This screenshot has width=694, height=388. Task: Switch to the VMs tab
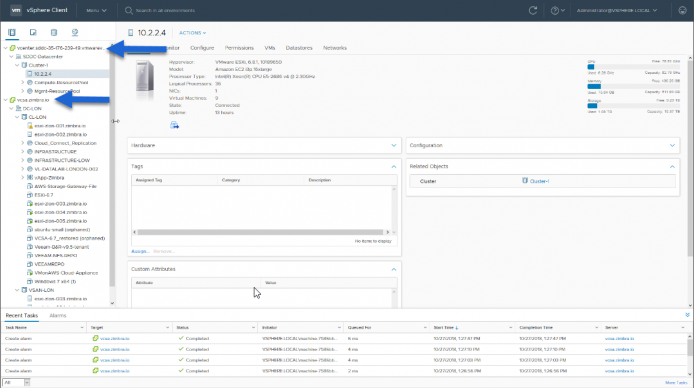270,48
